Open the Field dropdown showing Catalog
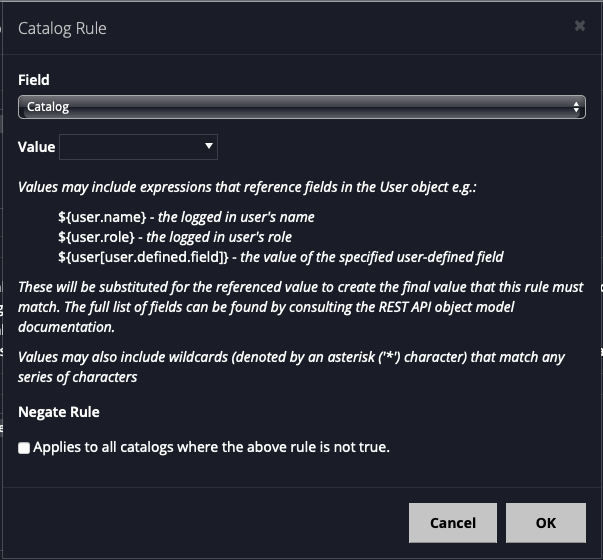 click(x=302, y=107)
